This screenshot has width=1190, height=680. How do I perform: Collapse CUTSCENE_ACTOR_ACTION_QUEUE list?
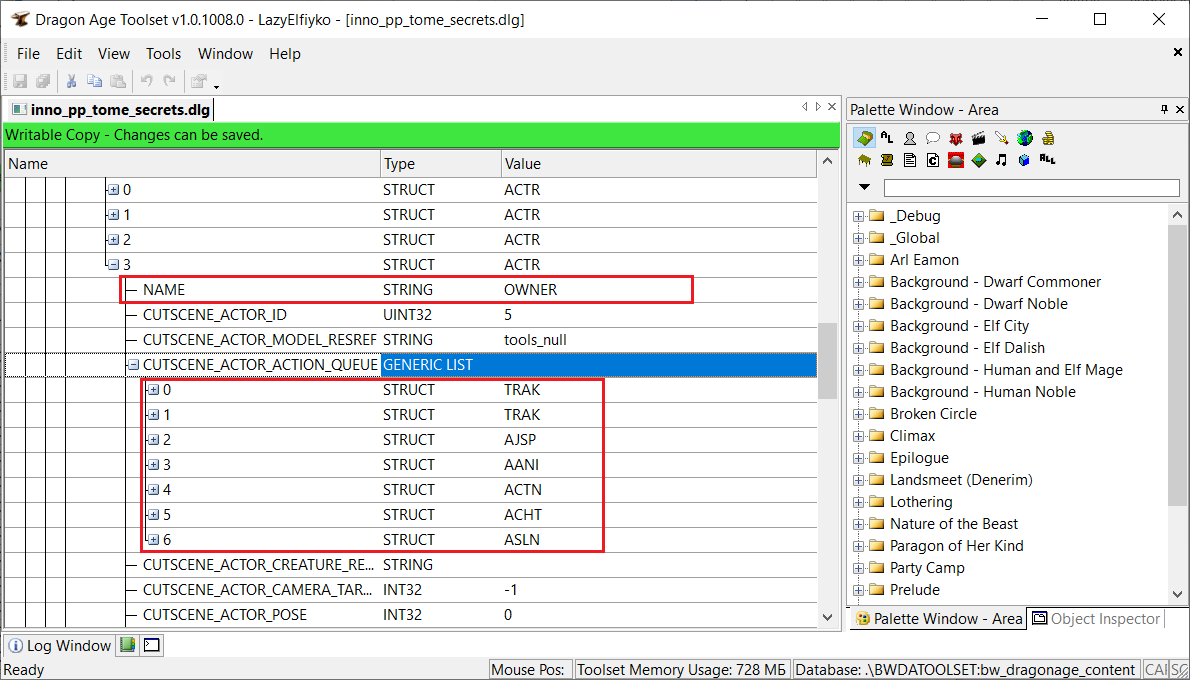(x=134, y=365)
